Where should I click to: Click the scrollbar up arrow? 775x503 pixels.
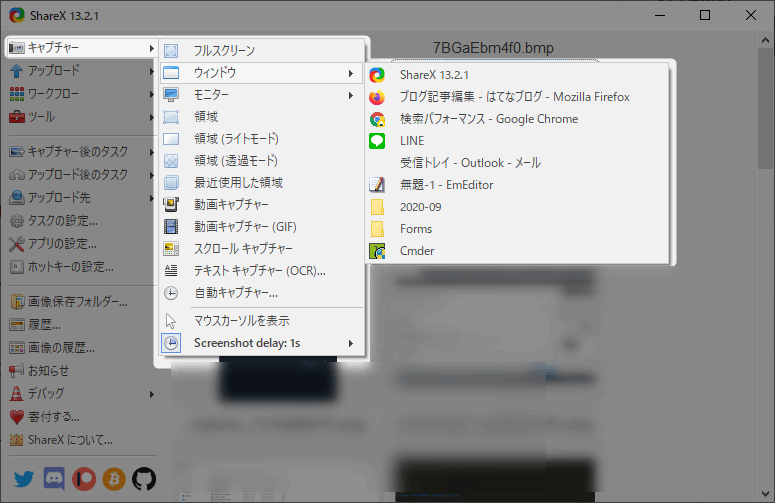coord(766,41)
